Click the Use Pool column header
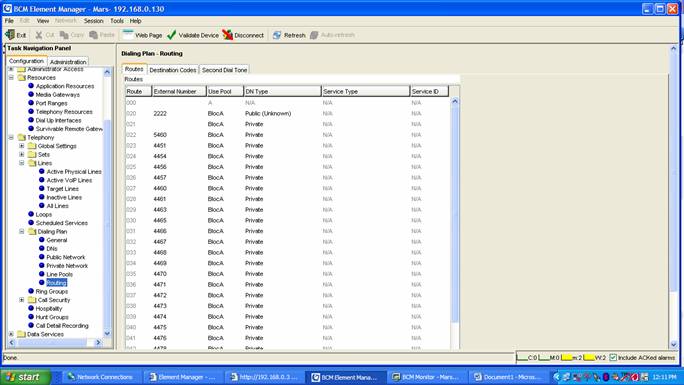Viewport: 684px width, 385px height. (225, 92)
